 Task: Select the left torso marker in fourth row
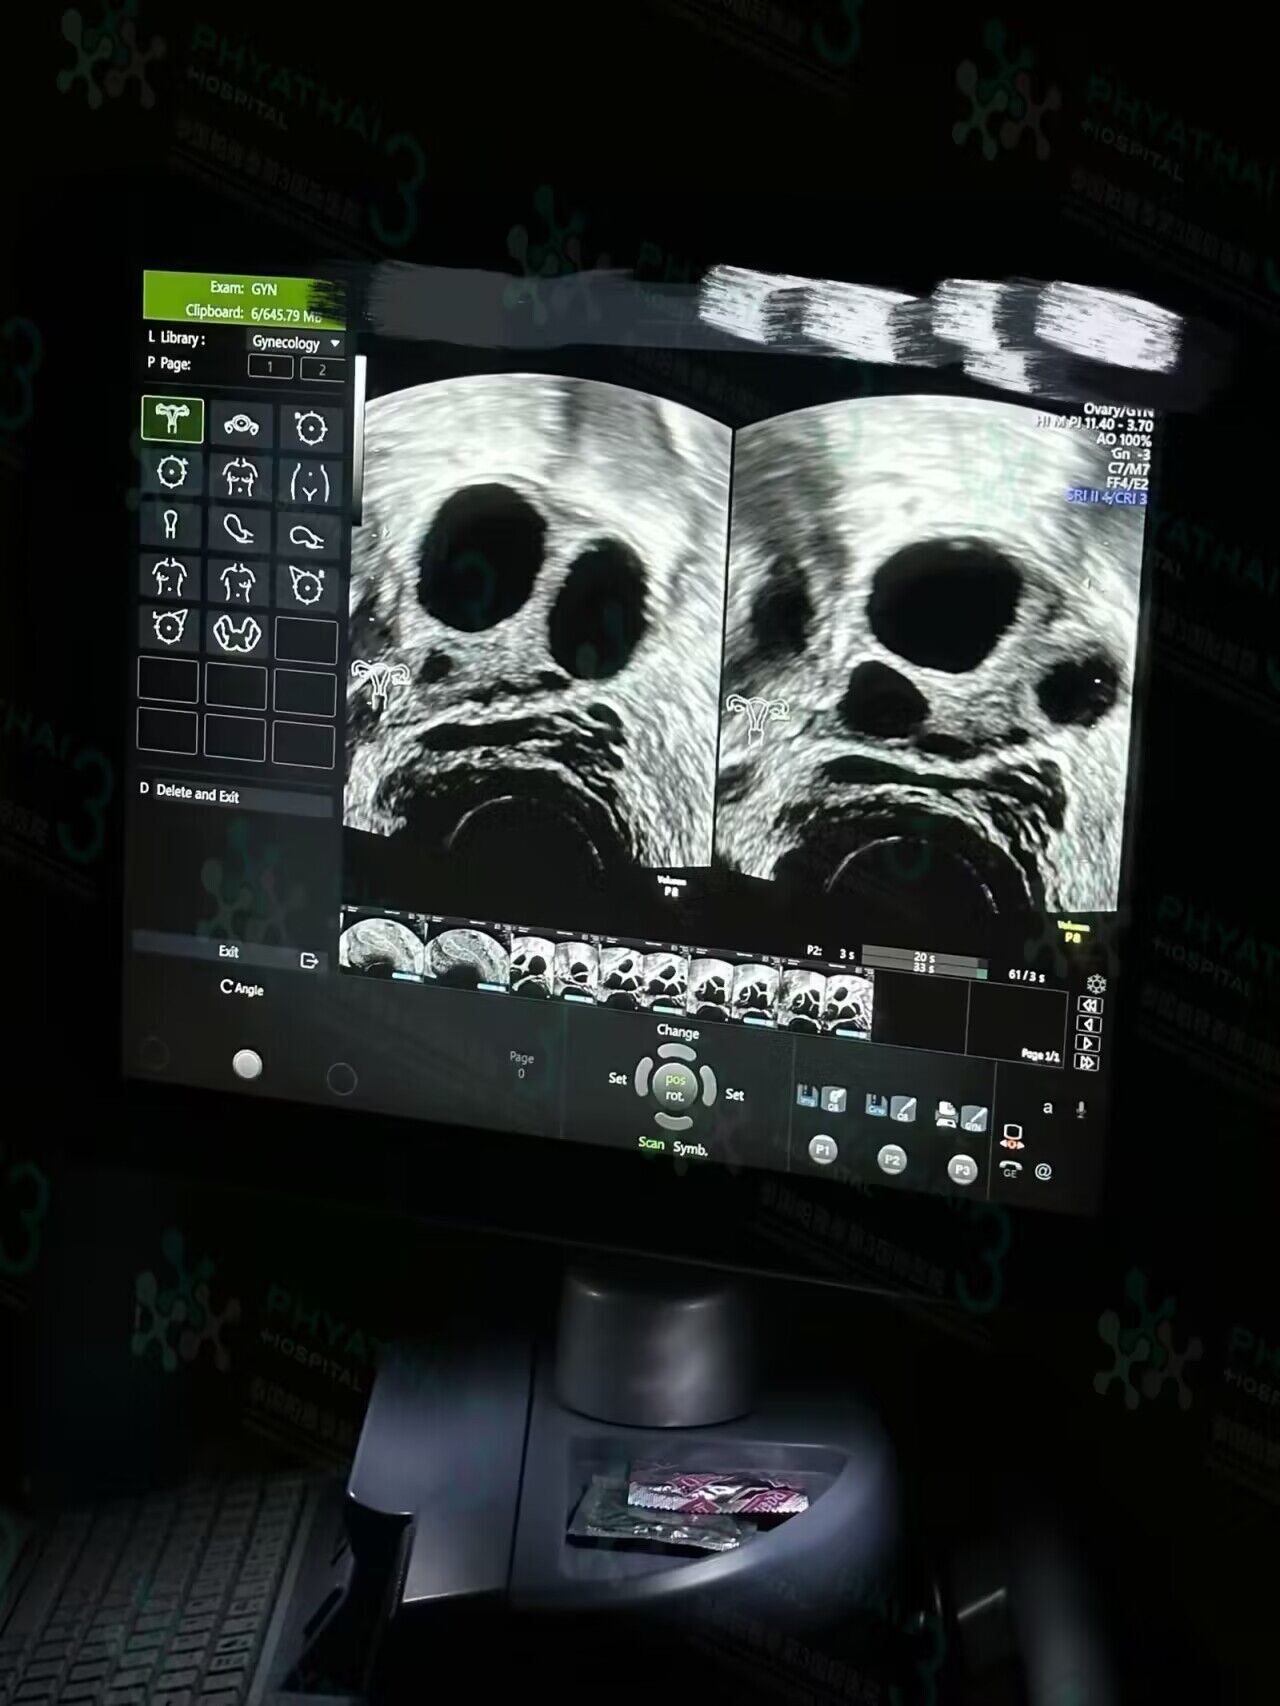(169, 575)
